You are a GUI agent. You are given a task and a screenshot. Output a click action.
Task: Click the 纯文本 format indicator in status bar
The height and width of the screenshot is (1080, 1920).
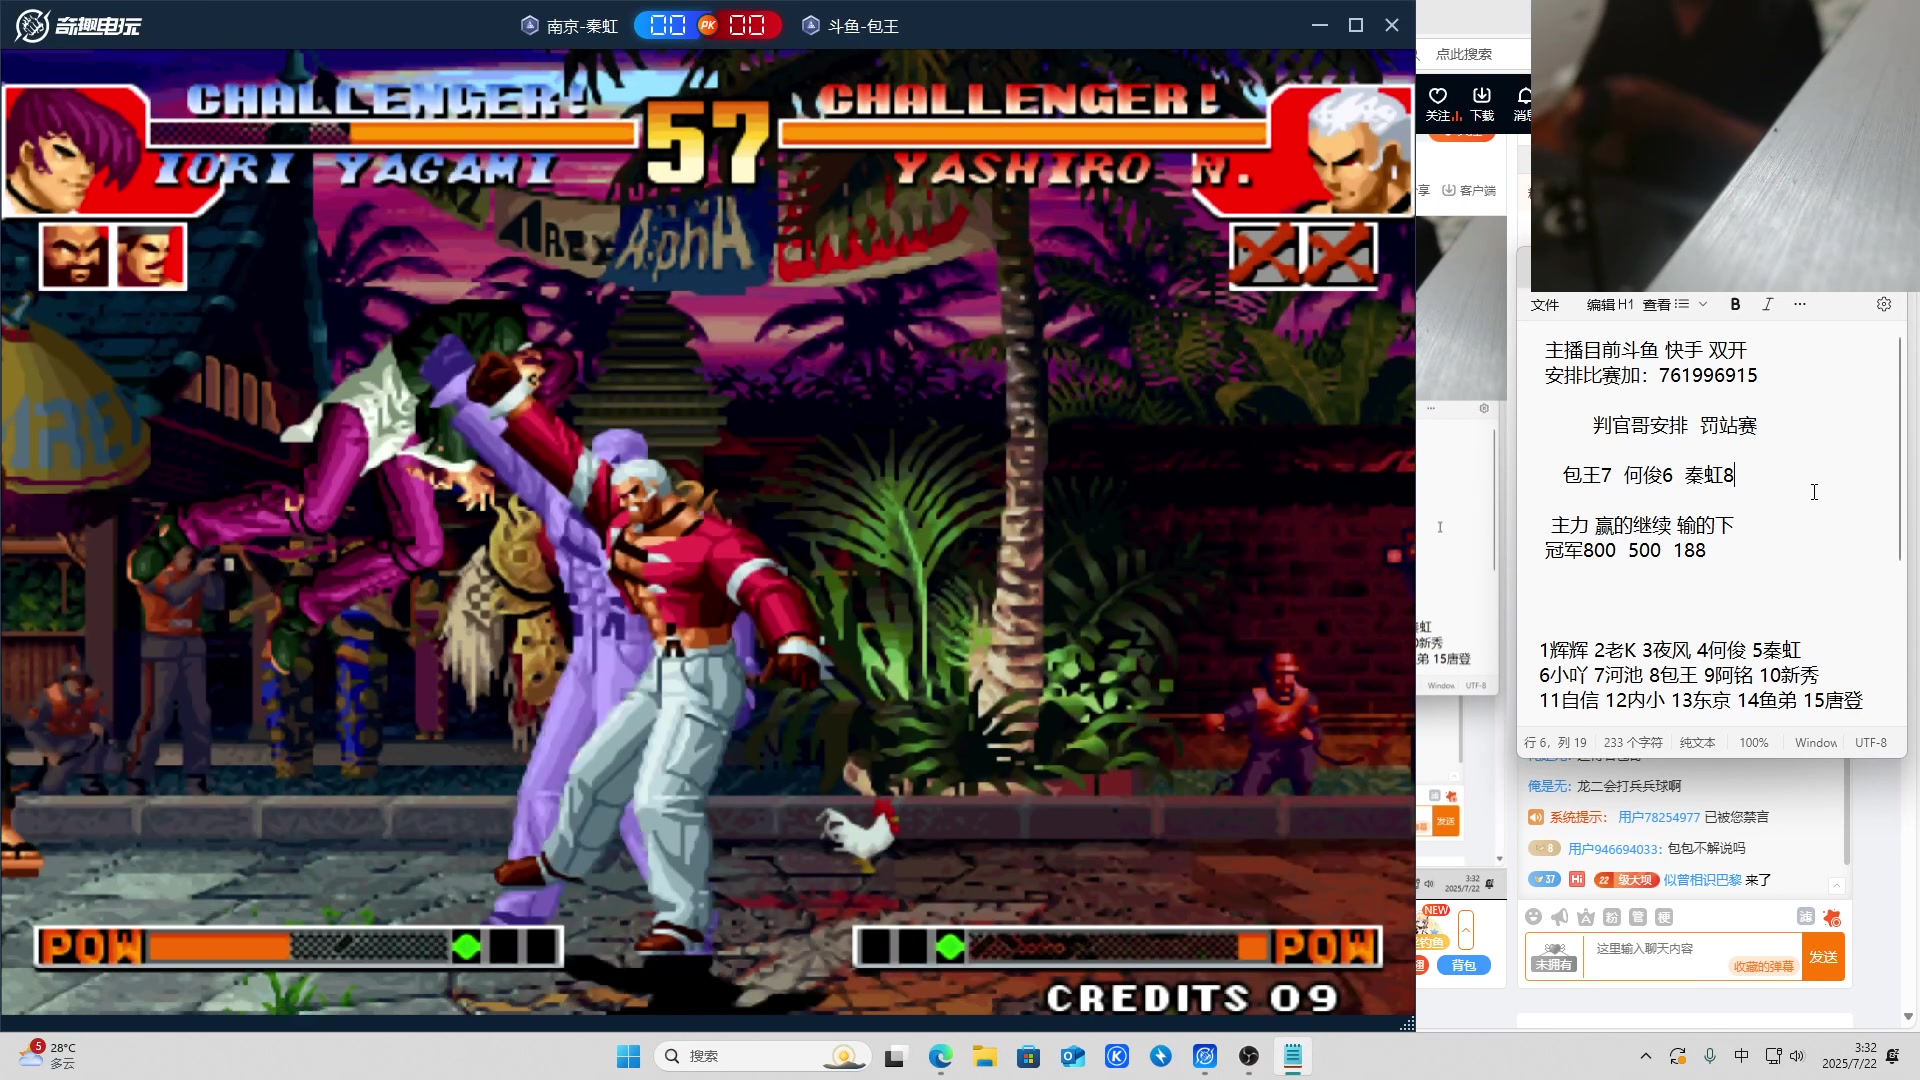tap(1697, 743)
